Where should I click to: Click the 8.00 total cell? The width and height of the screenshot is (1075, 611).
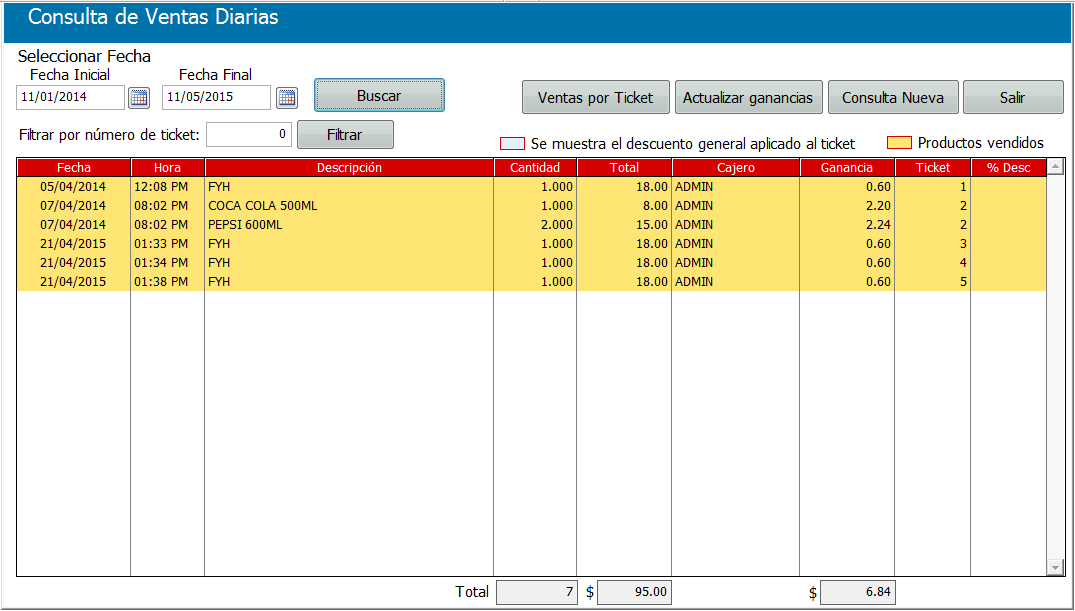click(x=624, y=206)
